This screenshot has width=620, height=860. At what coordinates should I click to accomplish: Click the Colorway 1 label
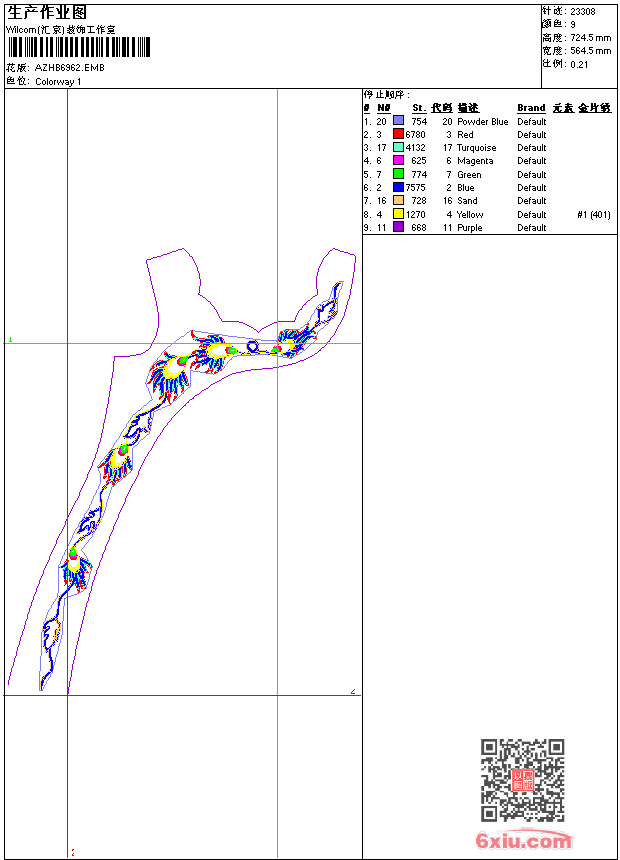(58, 82)
